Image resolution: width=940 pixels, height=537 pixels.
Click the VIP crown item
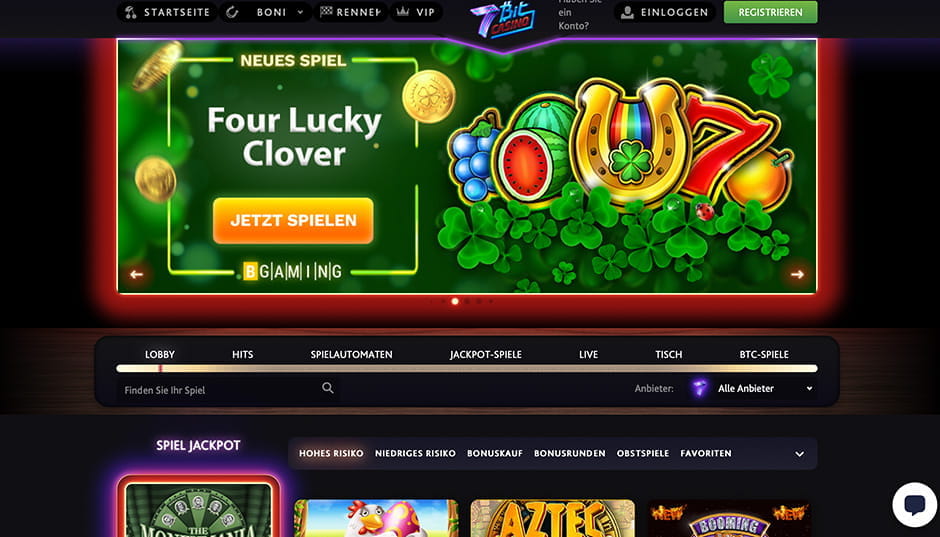(417, 12)
